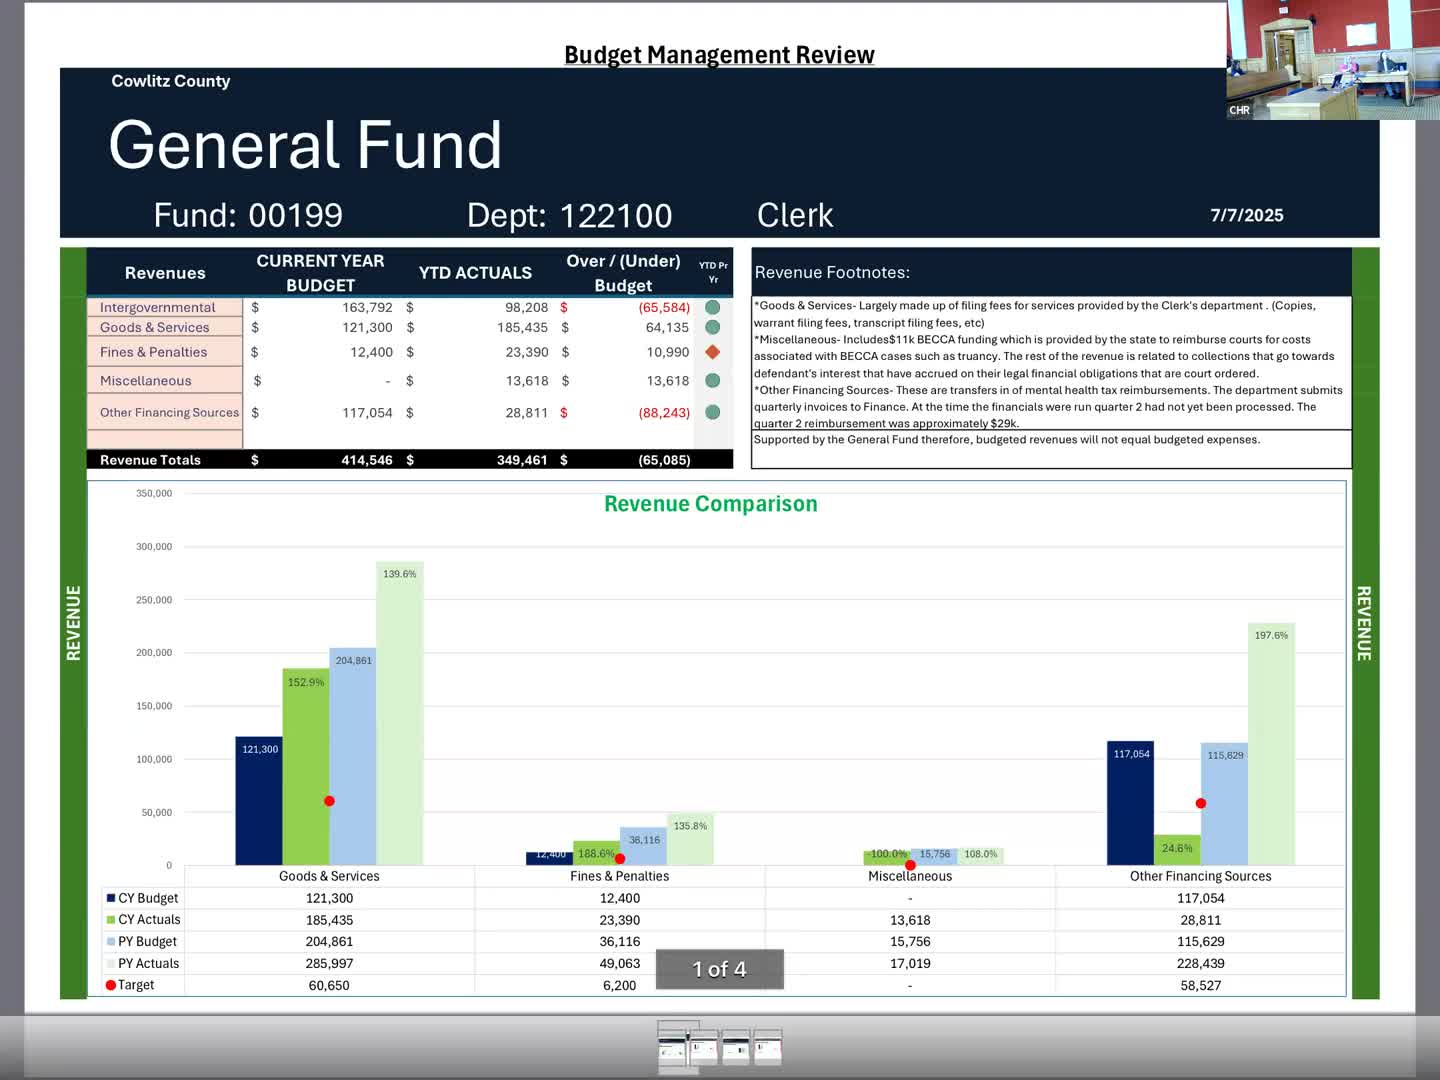Screen dimensions: 1440x1080
Task: Click the "Clerk" department name
Action: click(x=795, y=215)
